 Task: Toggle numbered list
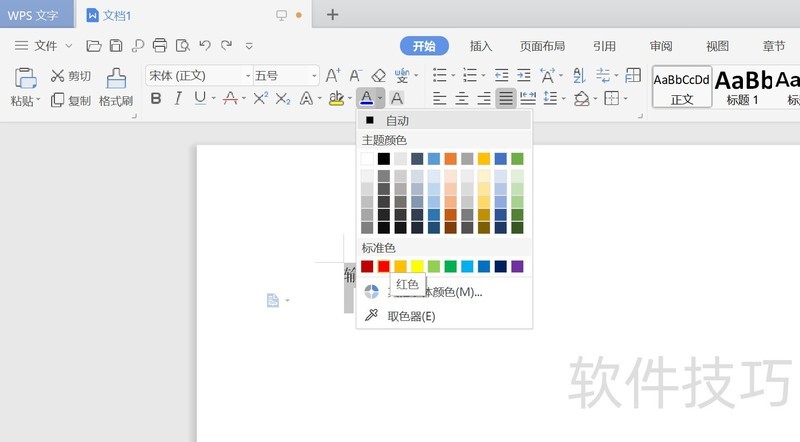click(469, 76)
